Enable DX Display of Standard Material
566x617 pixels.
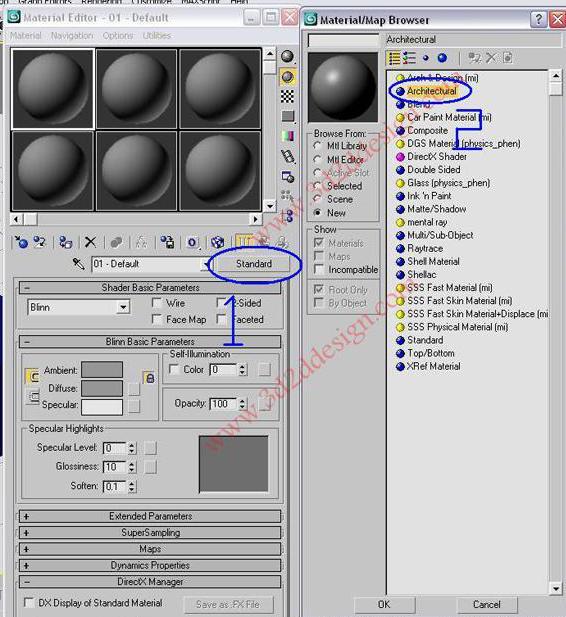pyautogui.click(x=29, y=602)
